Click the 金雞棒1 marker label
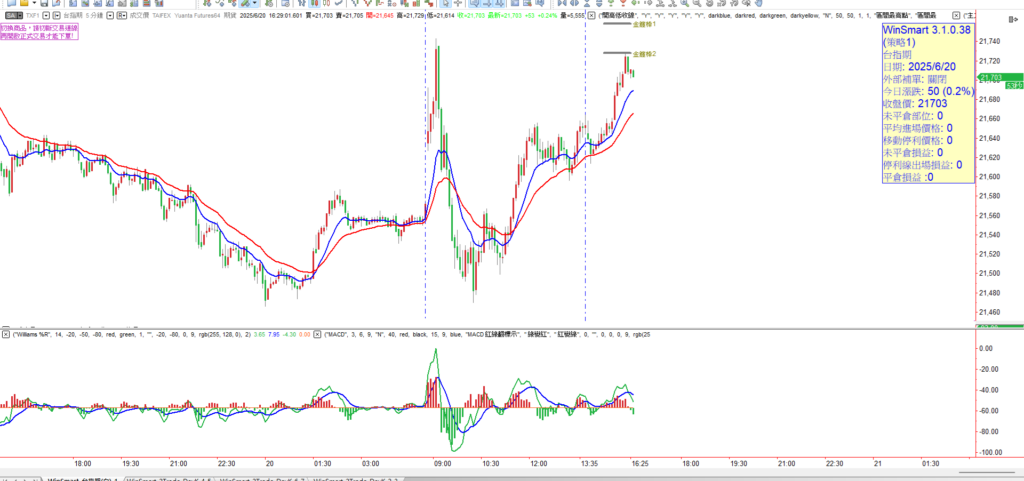This screenshot has width=1024, height=481. tap(645, 24)
